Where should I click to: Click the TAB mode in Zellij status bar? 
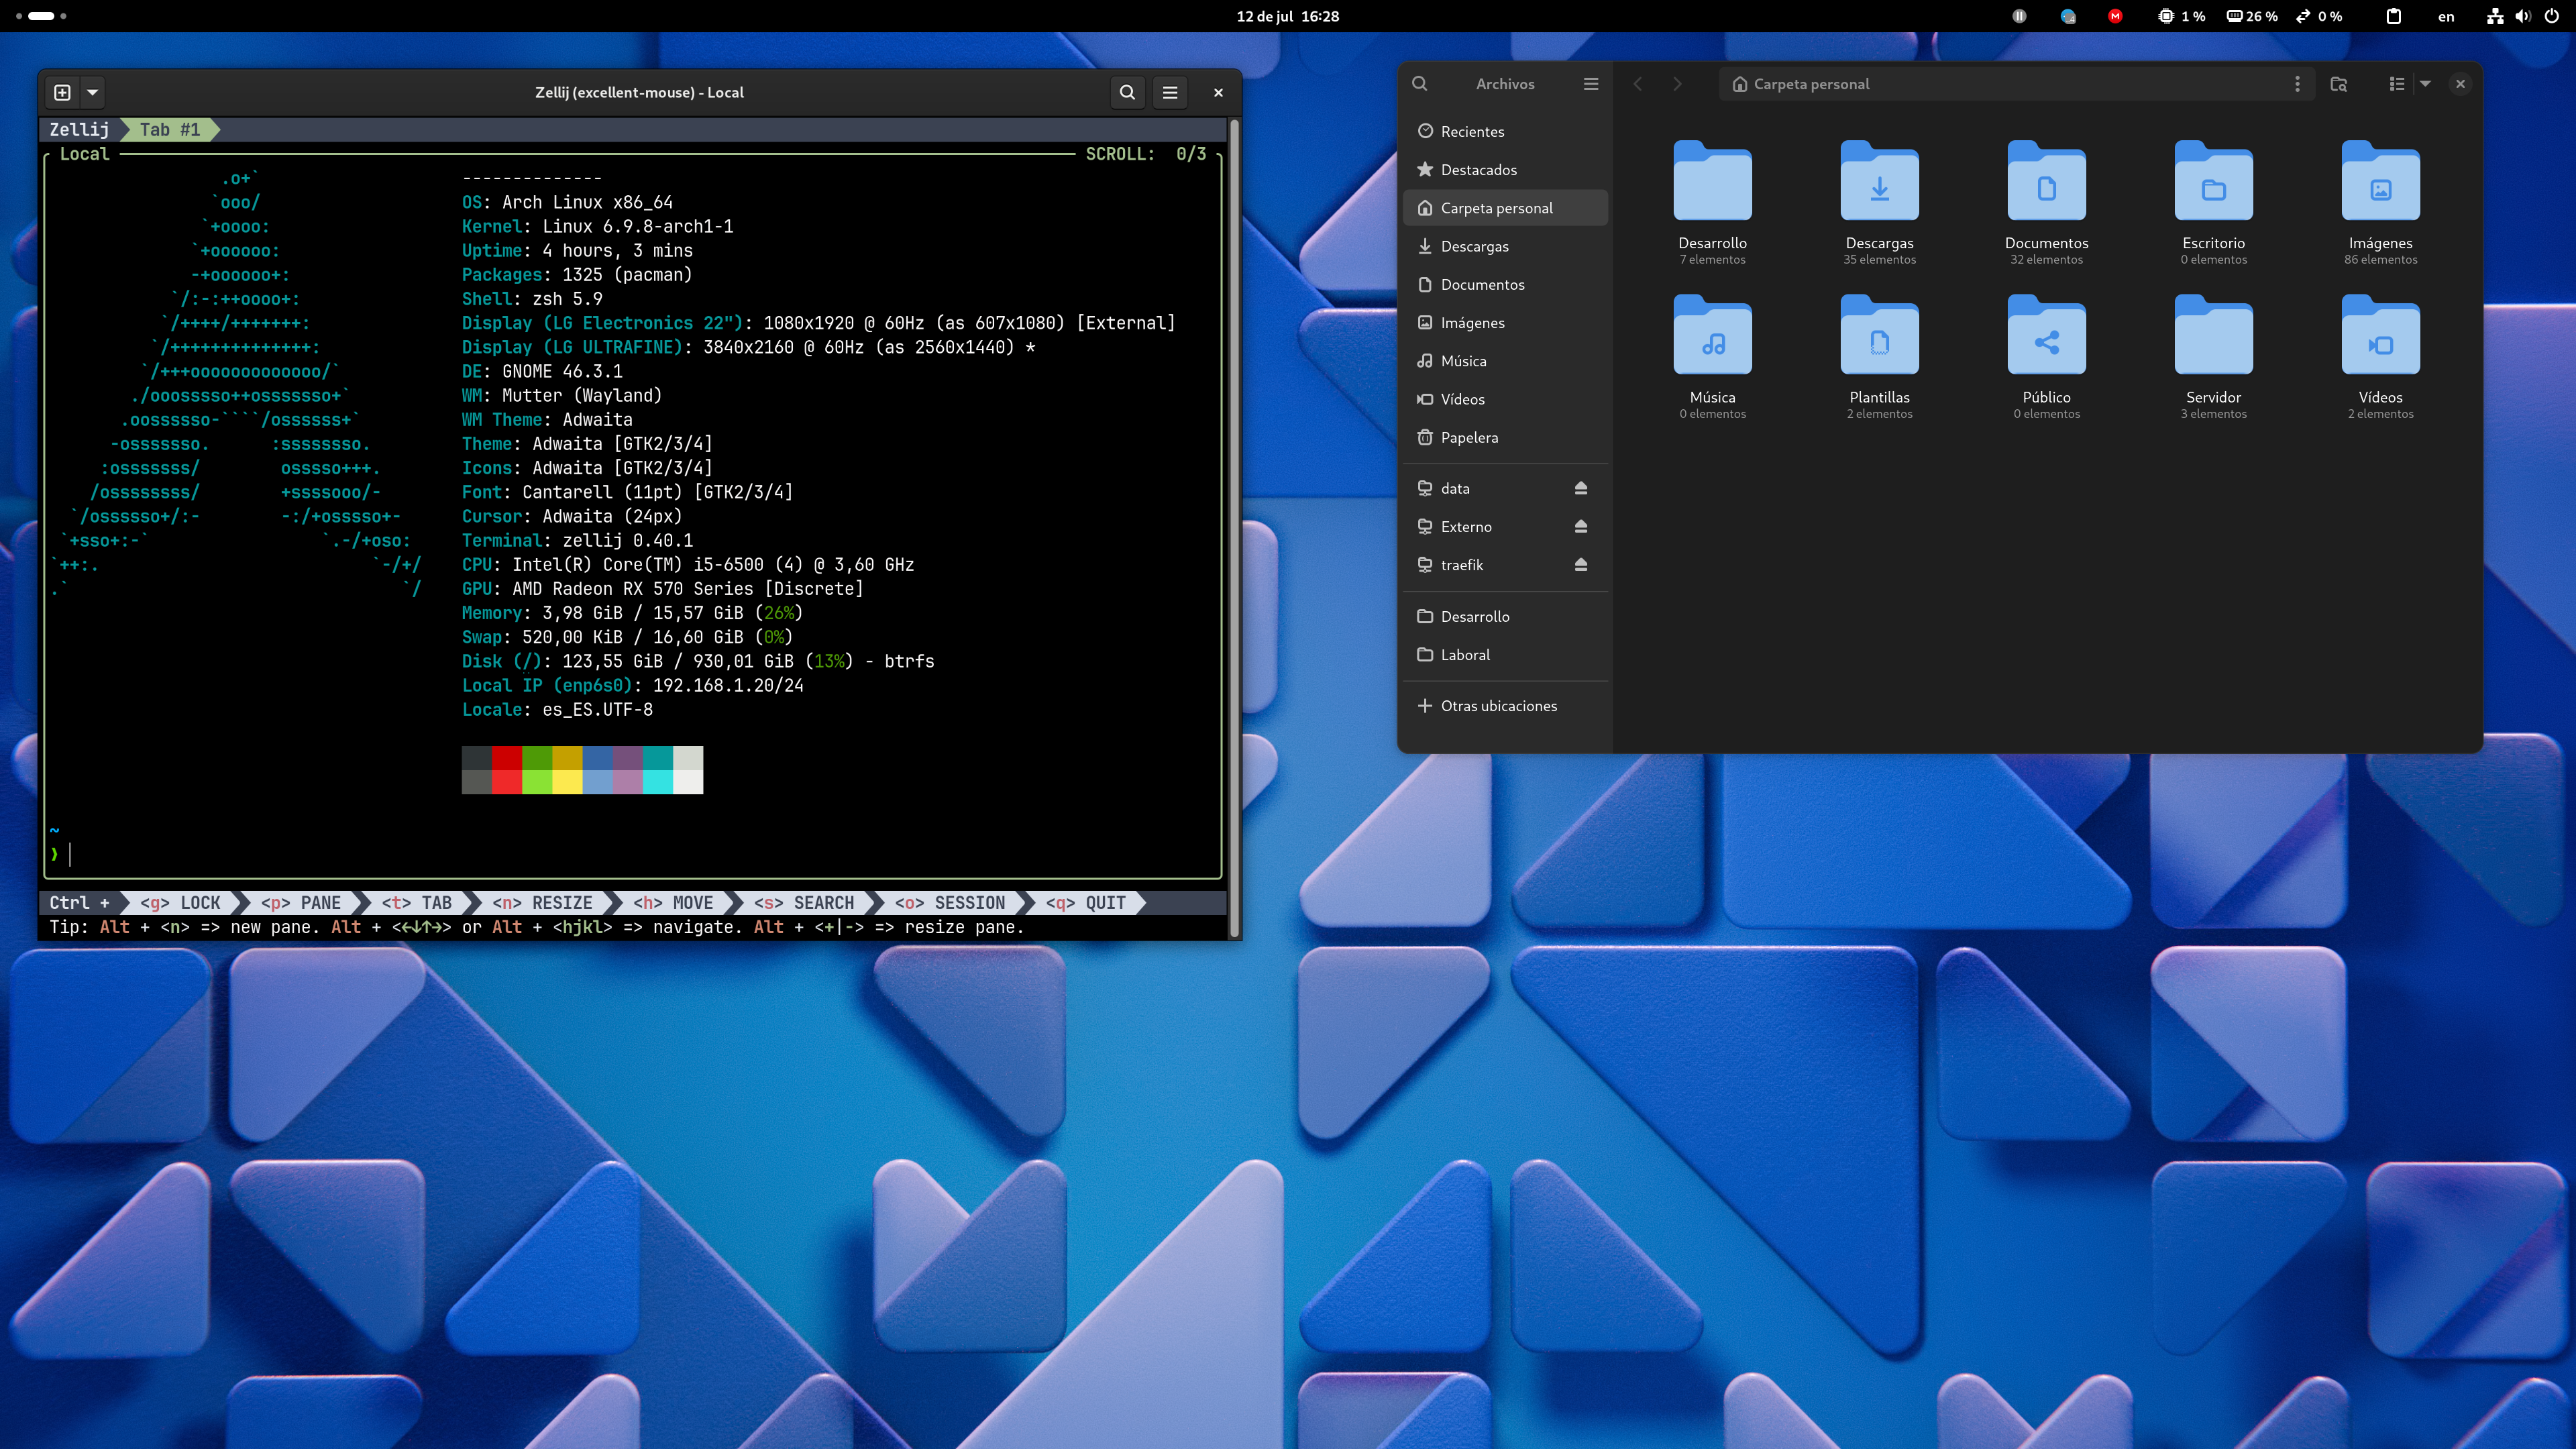click(x=417, y=903)
